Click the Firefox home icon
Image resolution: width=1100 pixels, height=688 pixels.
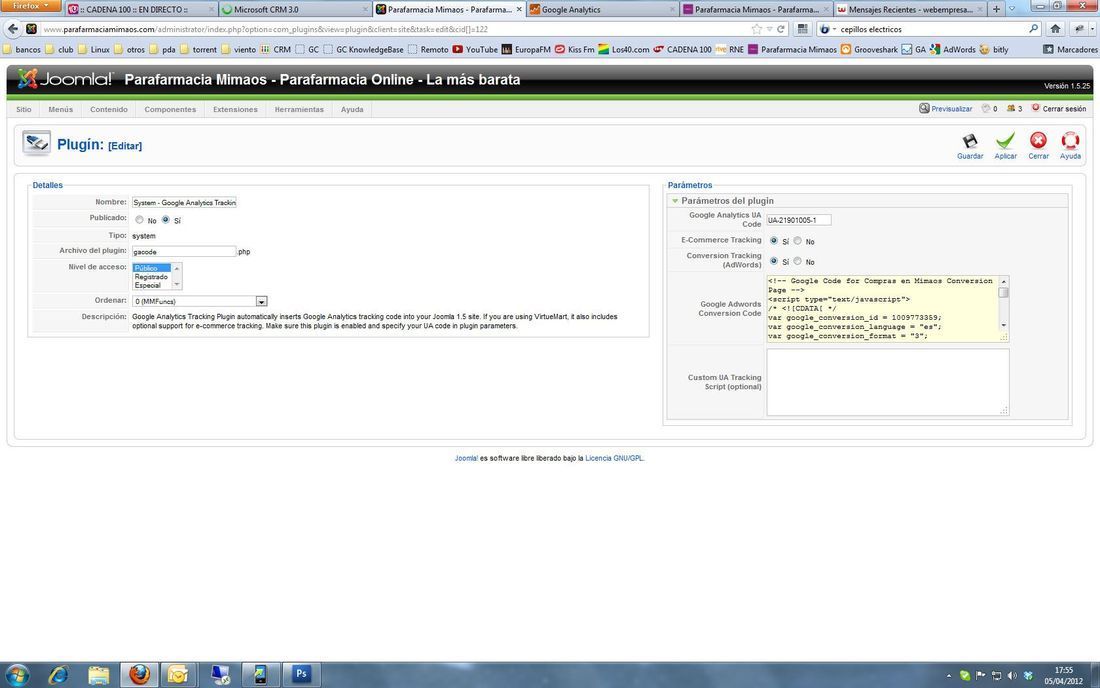(x=1055, y=29)
